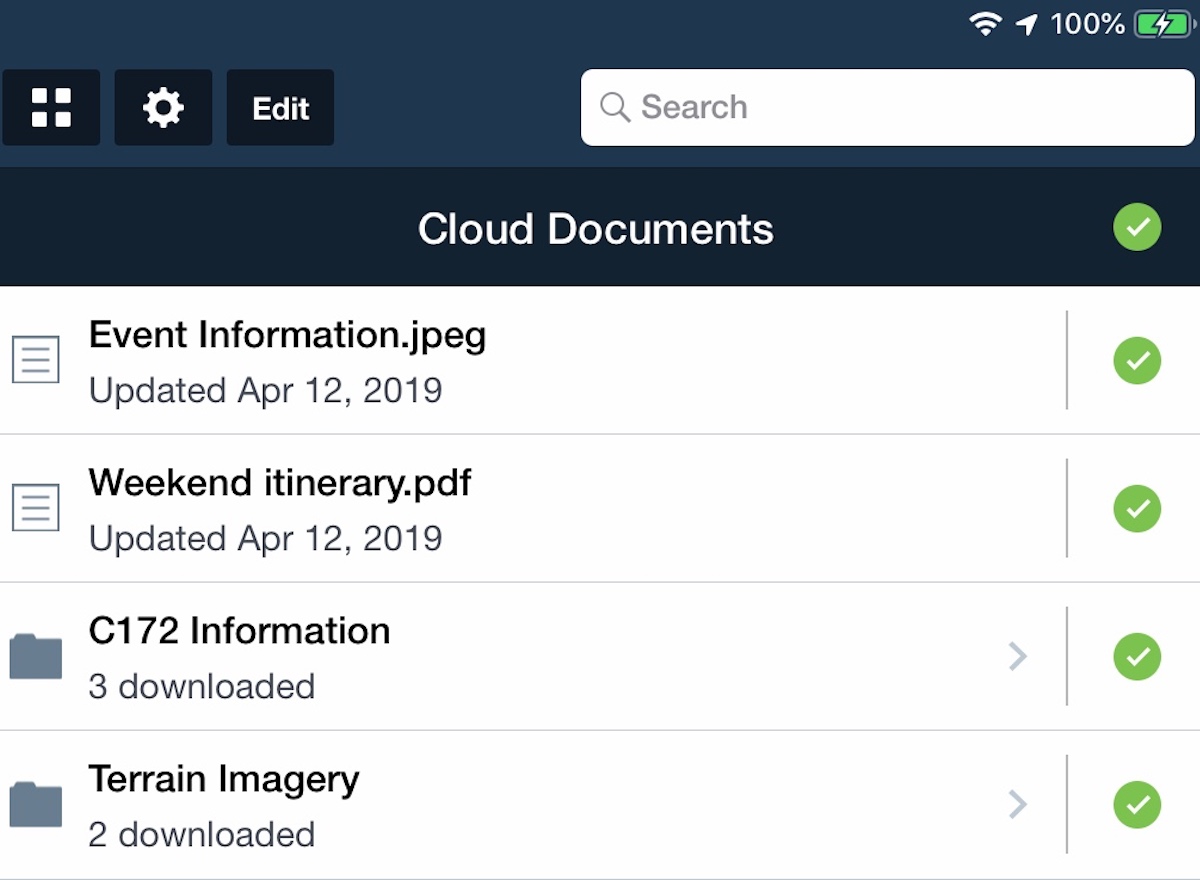1200x880 pixels.
Task: Toggle download checkmark for Terrain Imagery folder
Action: [x=1137, y=804]
